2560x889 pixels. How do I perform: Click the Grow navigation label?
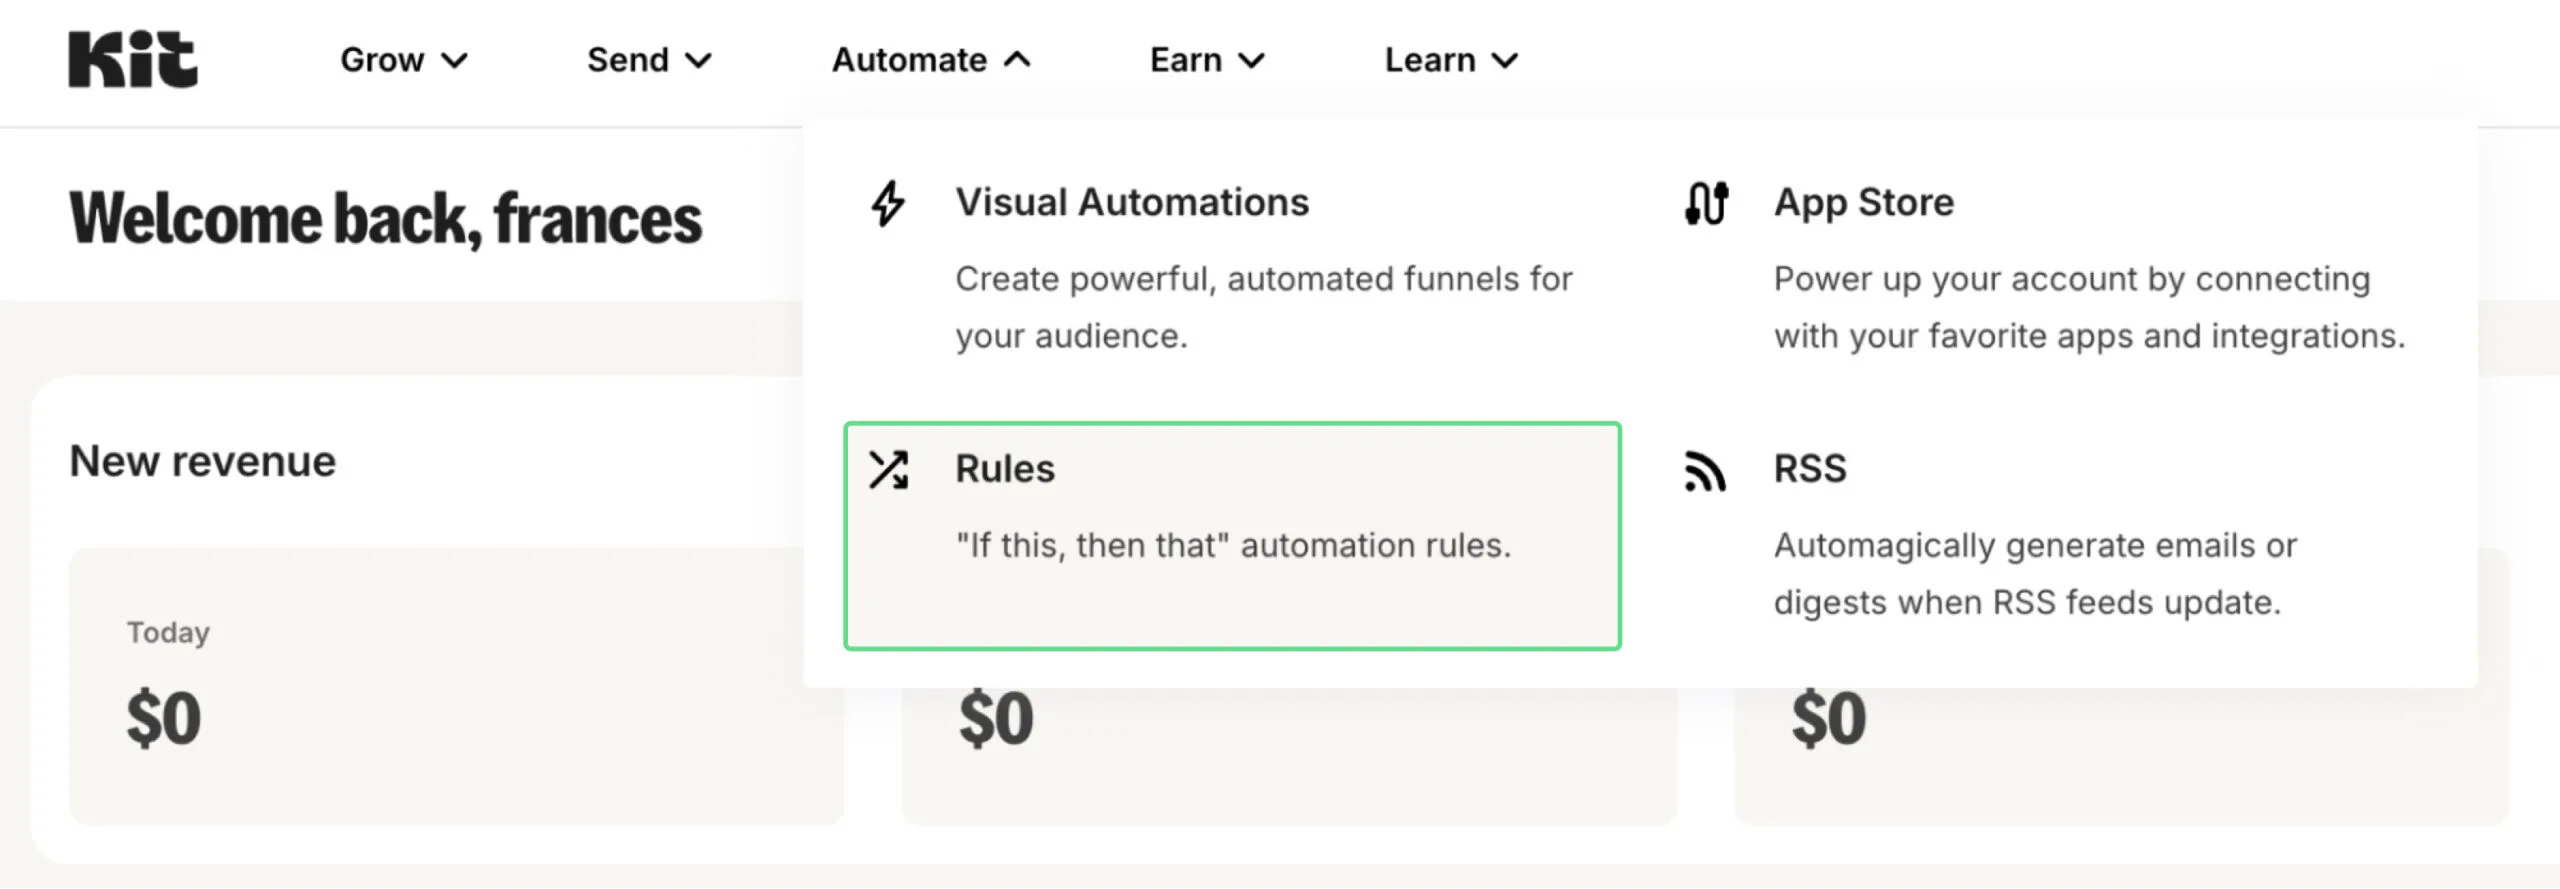(382, 60)
